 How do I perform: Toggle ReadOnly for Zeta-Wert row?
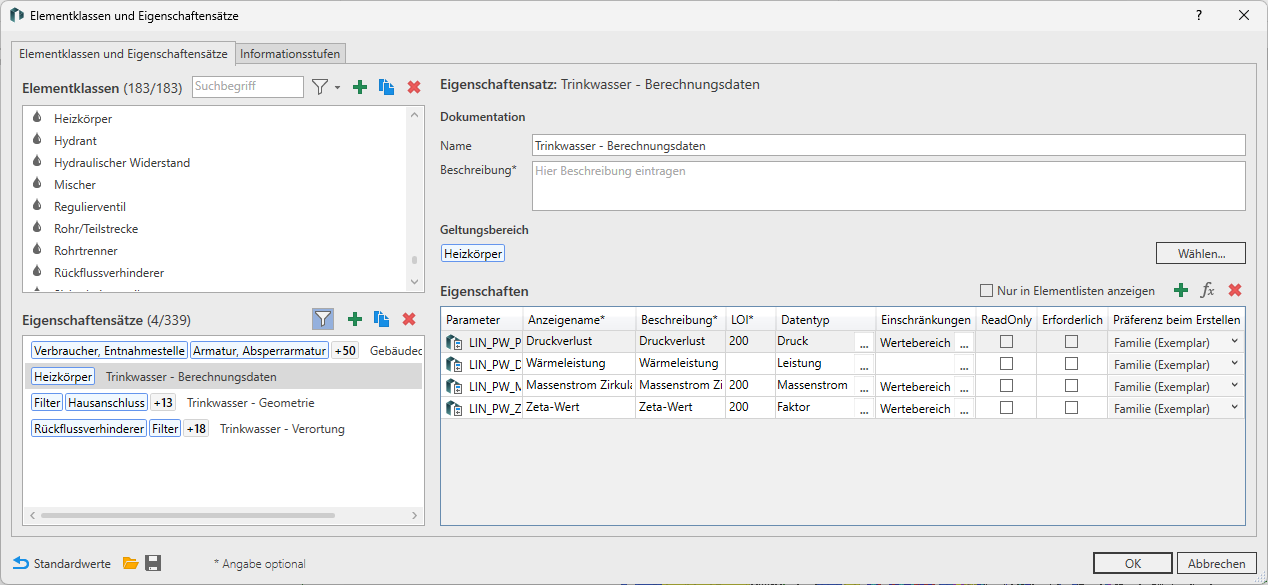pyautogui.click(x=1007, y=408)
